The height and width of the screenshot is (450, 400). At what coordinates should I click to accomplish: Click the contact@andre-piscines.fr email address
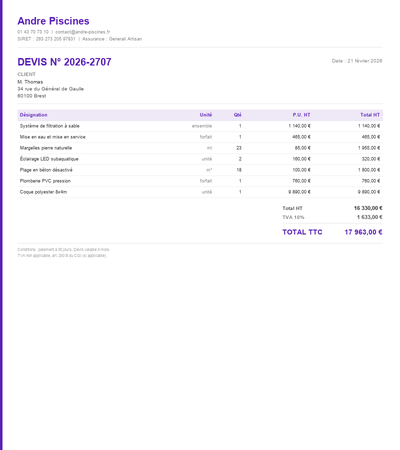click(83, 32)
